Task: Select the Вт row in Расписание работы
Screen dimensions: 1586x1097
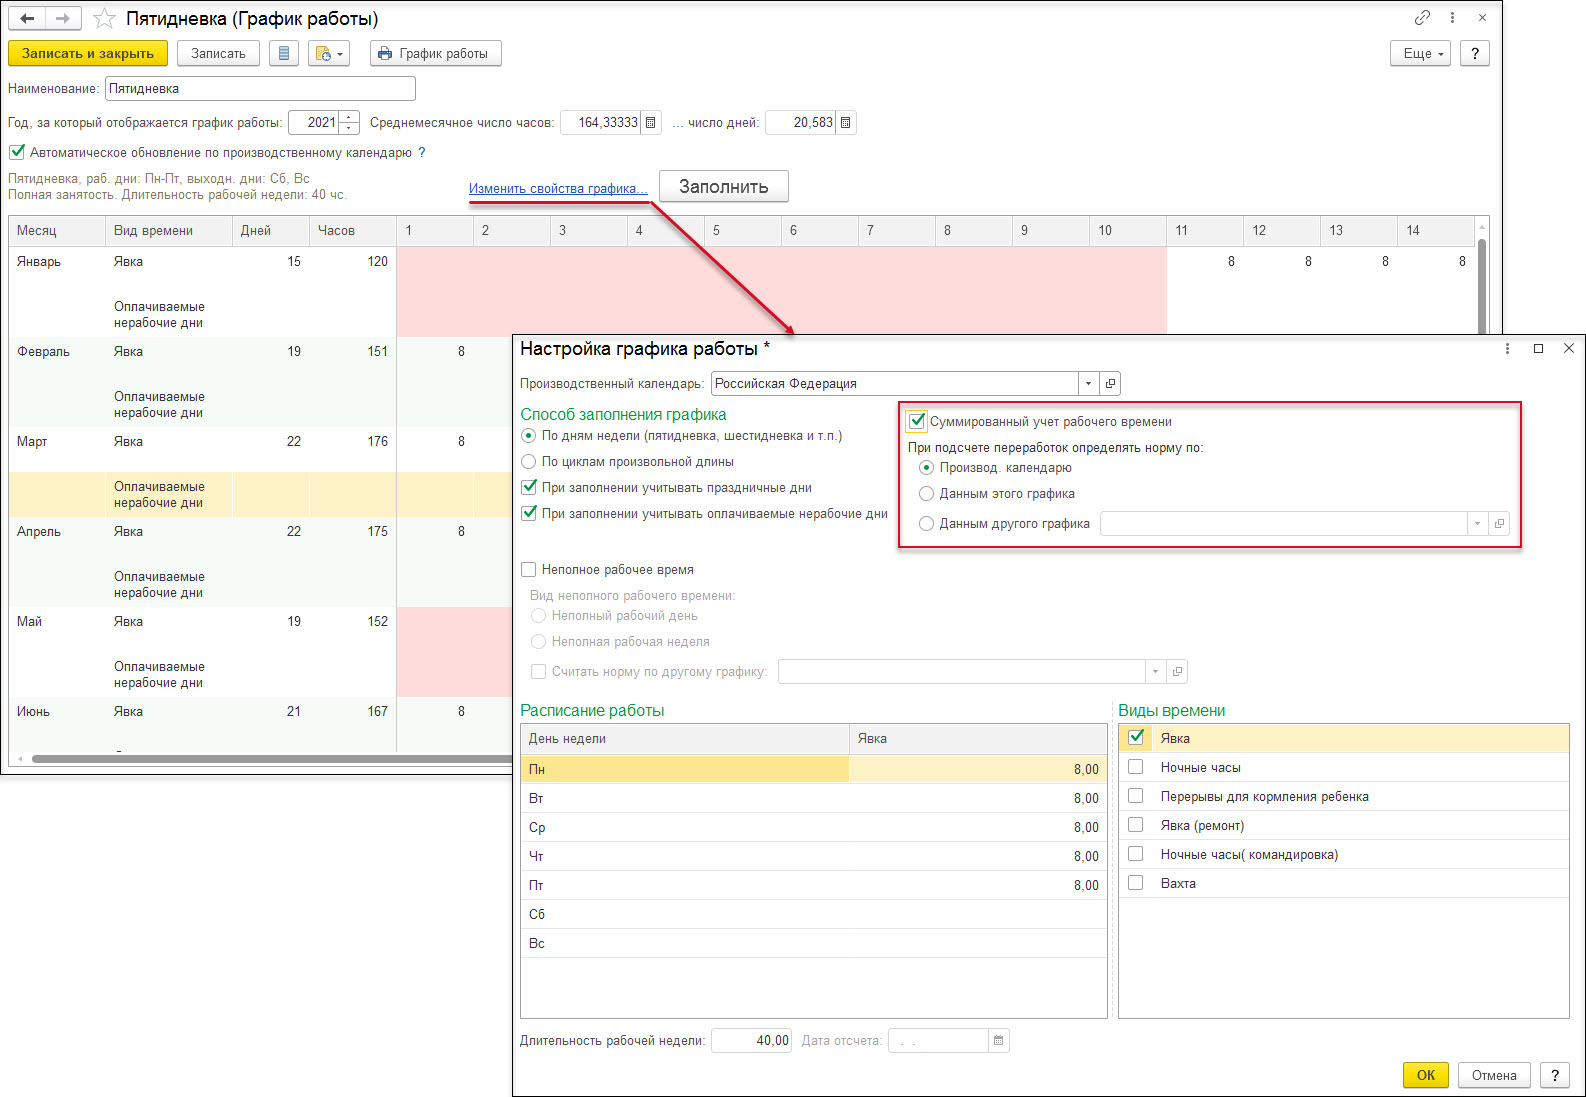Action: (x=813, y=798)
